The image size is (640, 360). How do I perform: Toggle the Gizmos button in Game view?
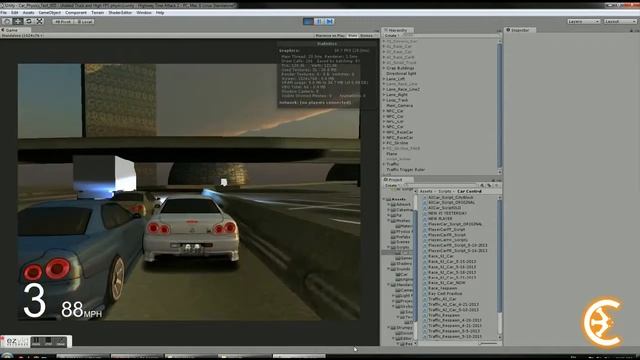367,36
